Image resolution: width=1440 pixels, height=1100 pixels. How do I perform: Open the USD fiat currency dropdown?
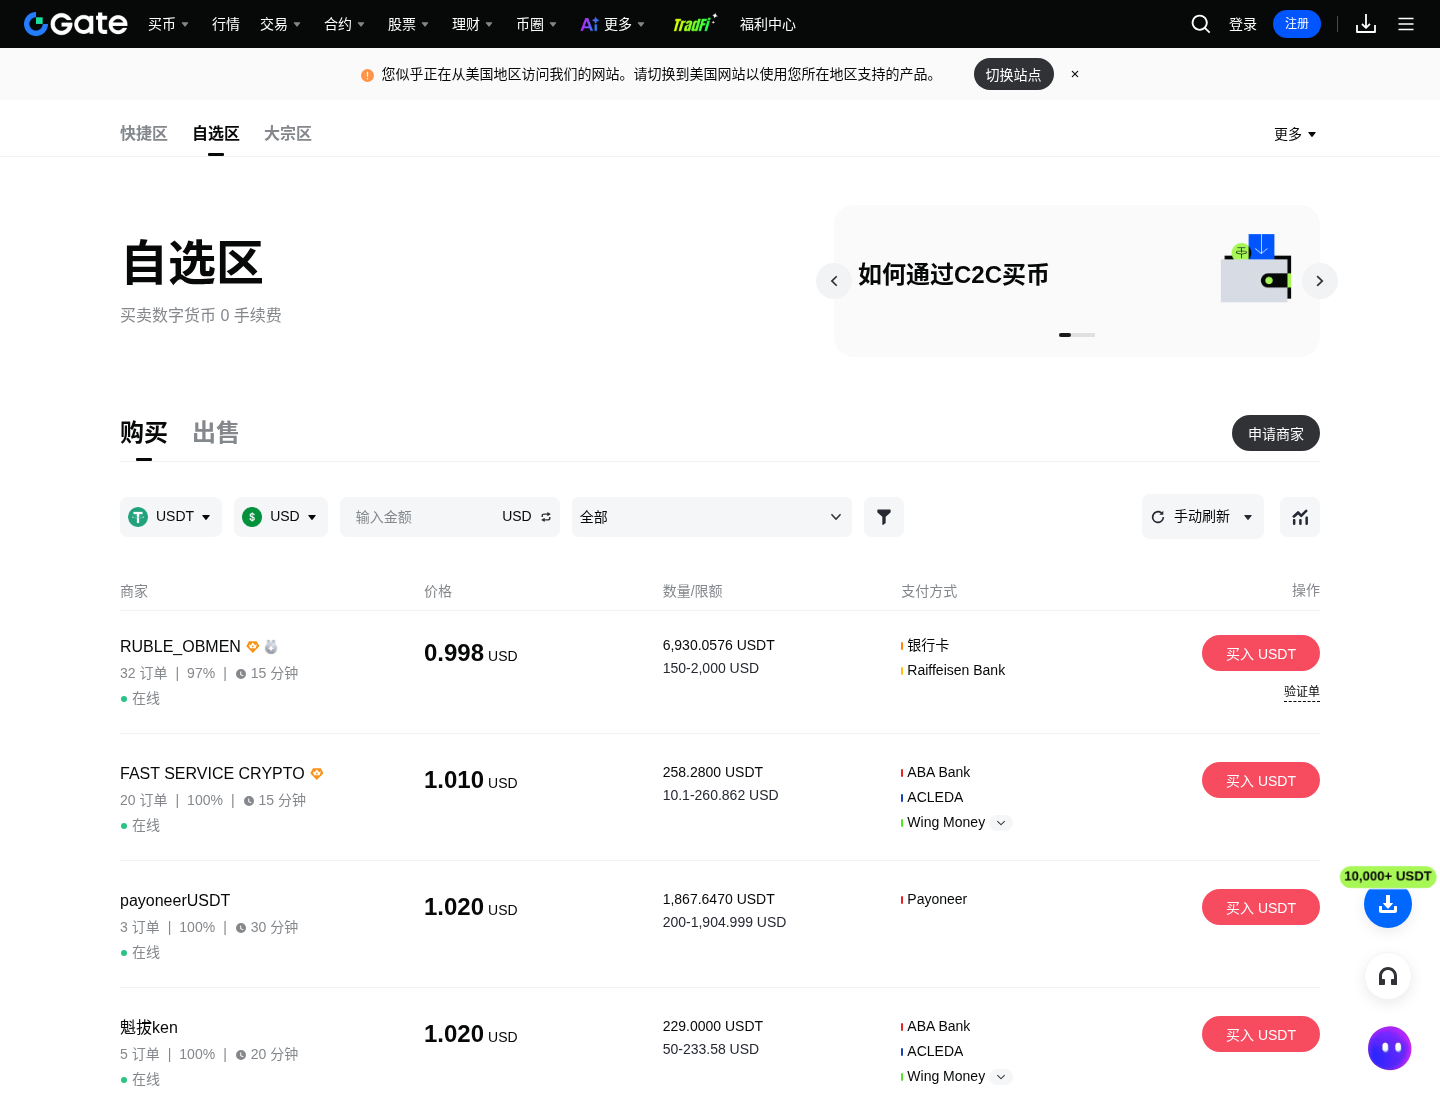pyautogui.click(x=281, y=517)
